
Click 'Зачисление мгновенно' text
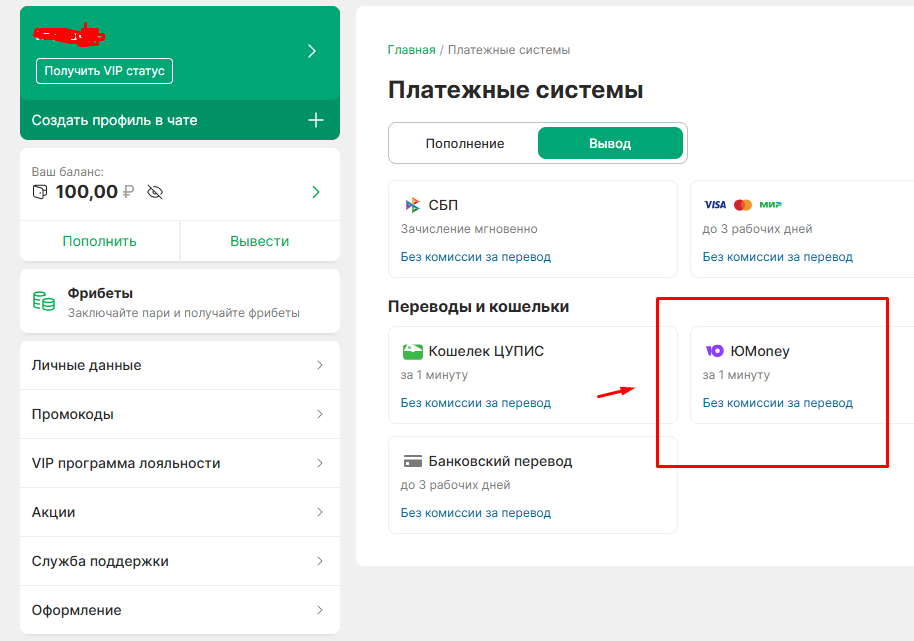point(469,229)
